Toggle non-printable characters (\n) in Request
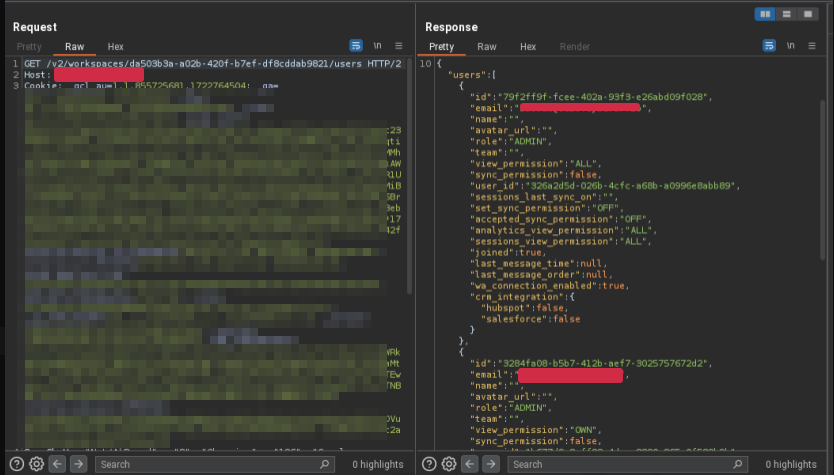This screenshot has width=834, height=475. [378, 46]
